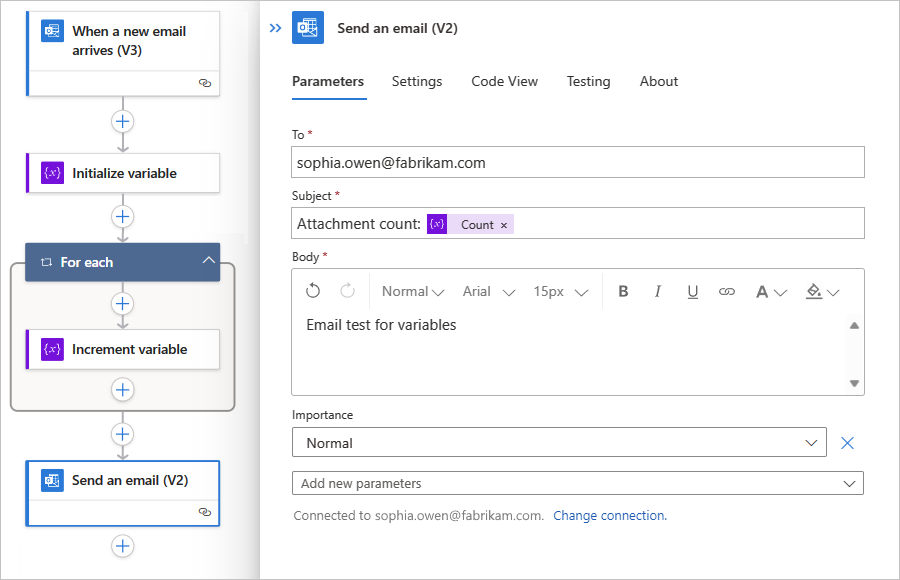Insert a link using the chain icon

(x=727, y=291)
